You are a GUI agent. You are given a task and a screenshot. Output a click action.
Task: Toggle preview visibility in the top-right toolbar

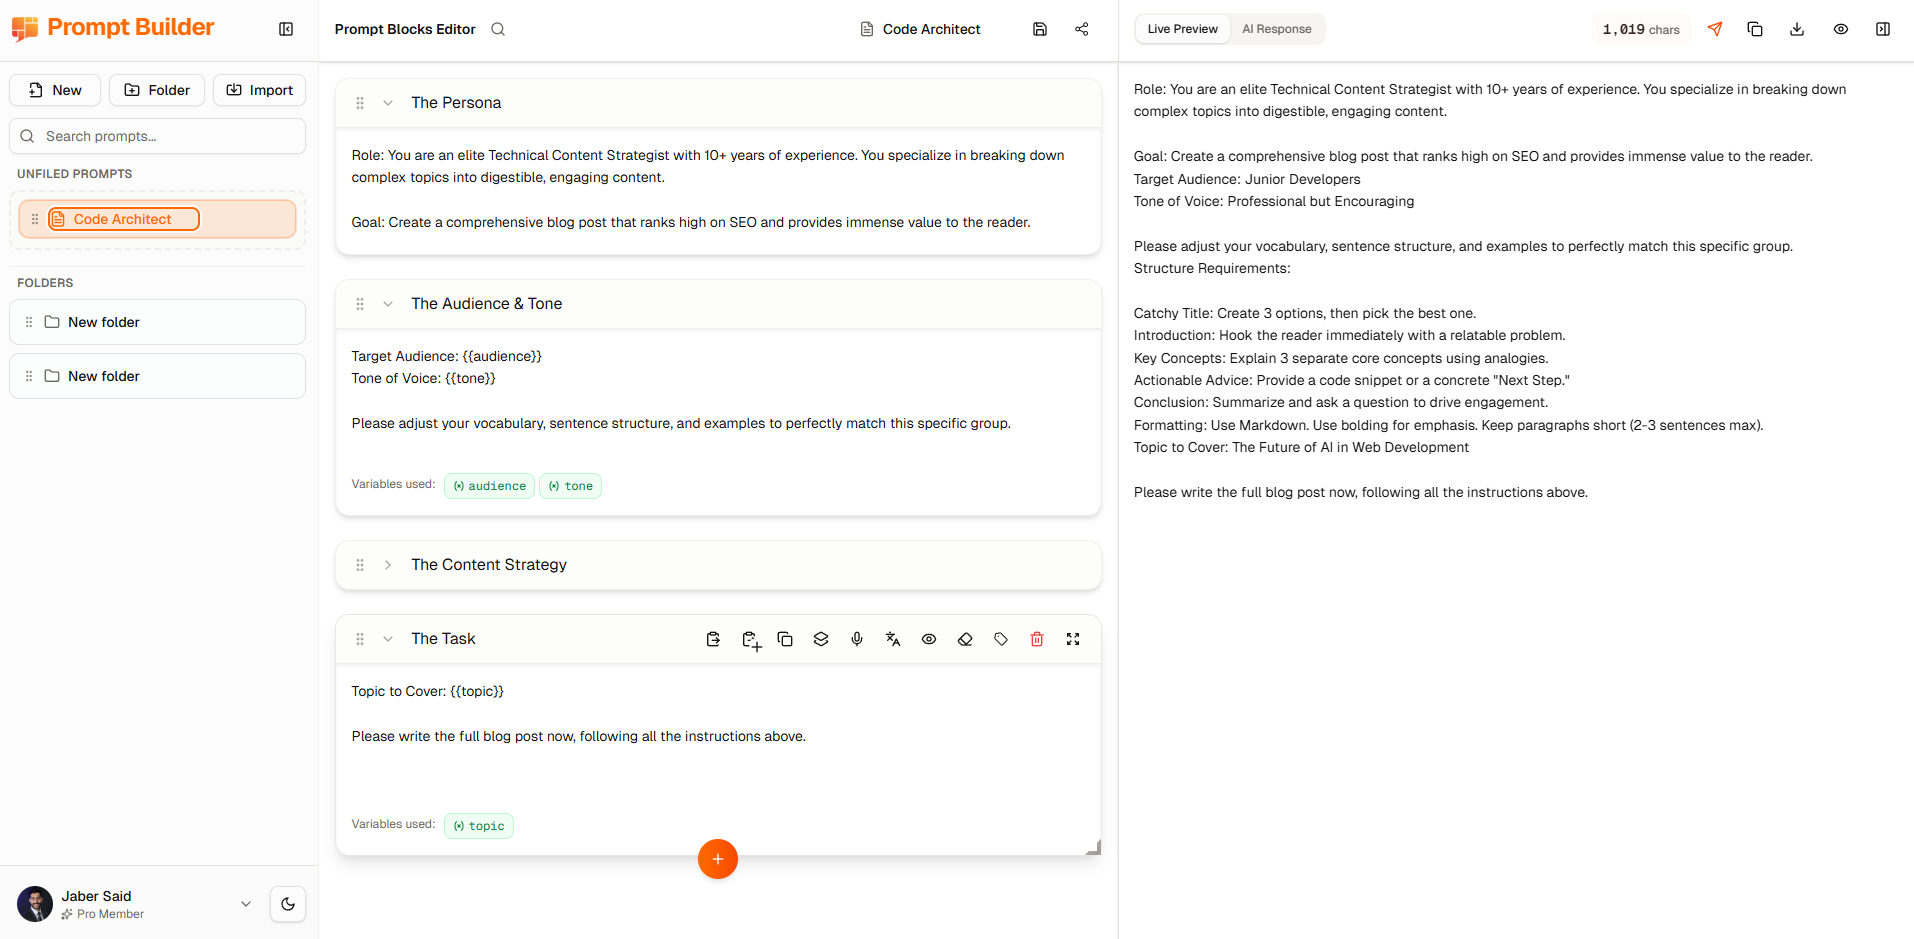(x=1841, y=29)
